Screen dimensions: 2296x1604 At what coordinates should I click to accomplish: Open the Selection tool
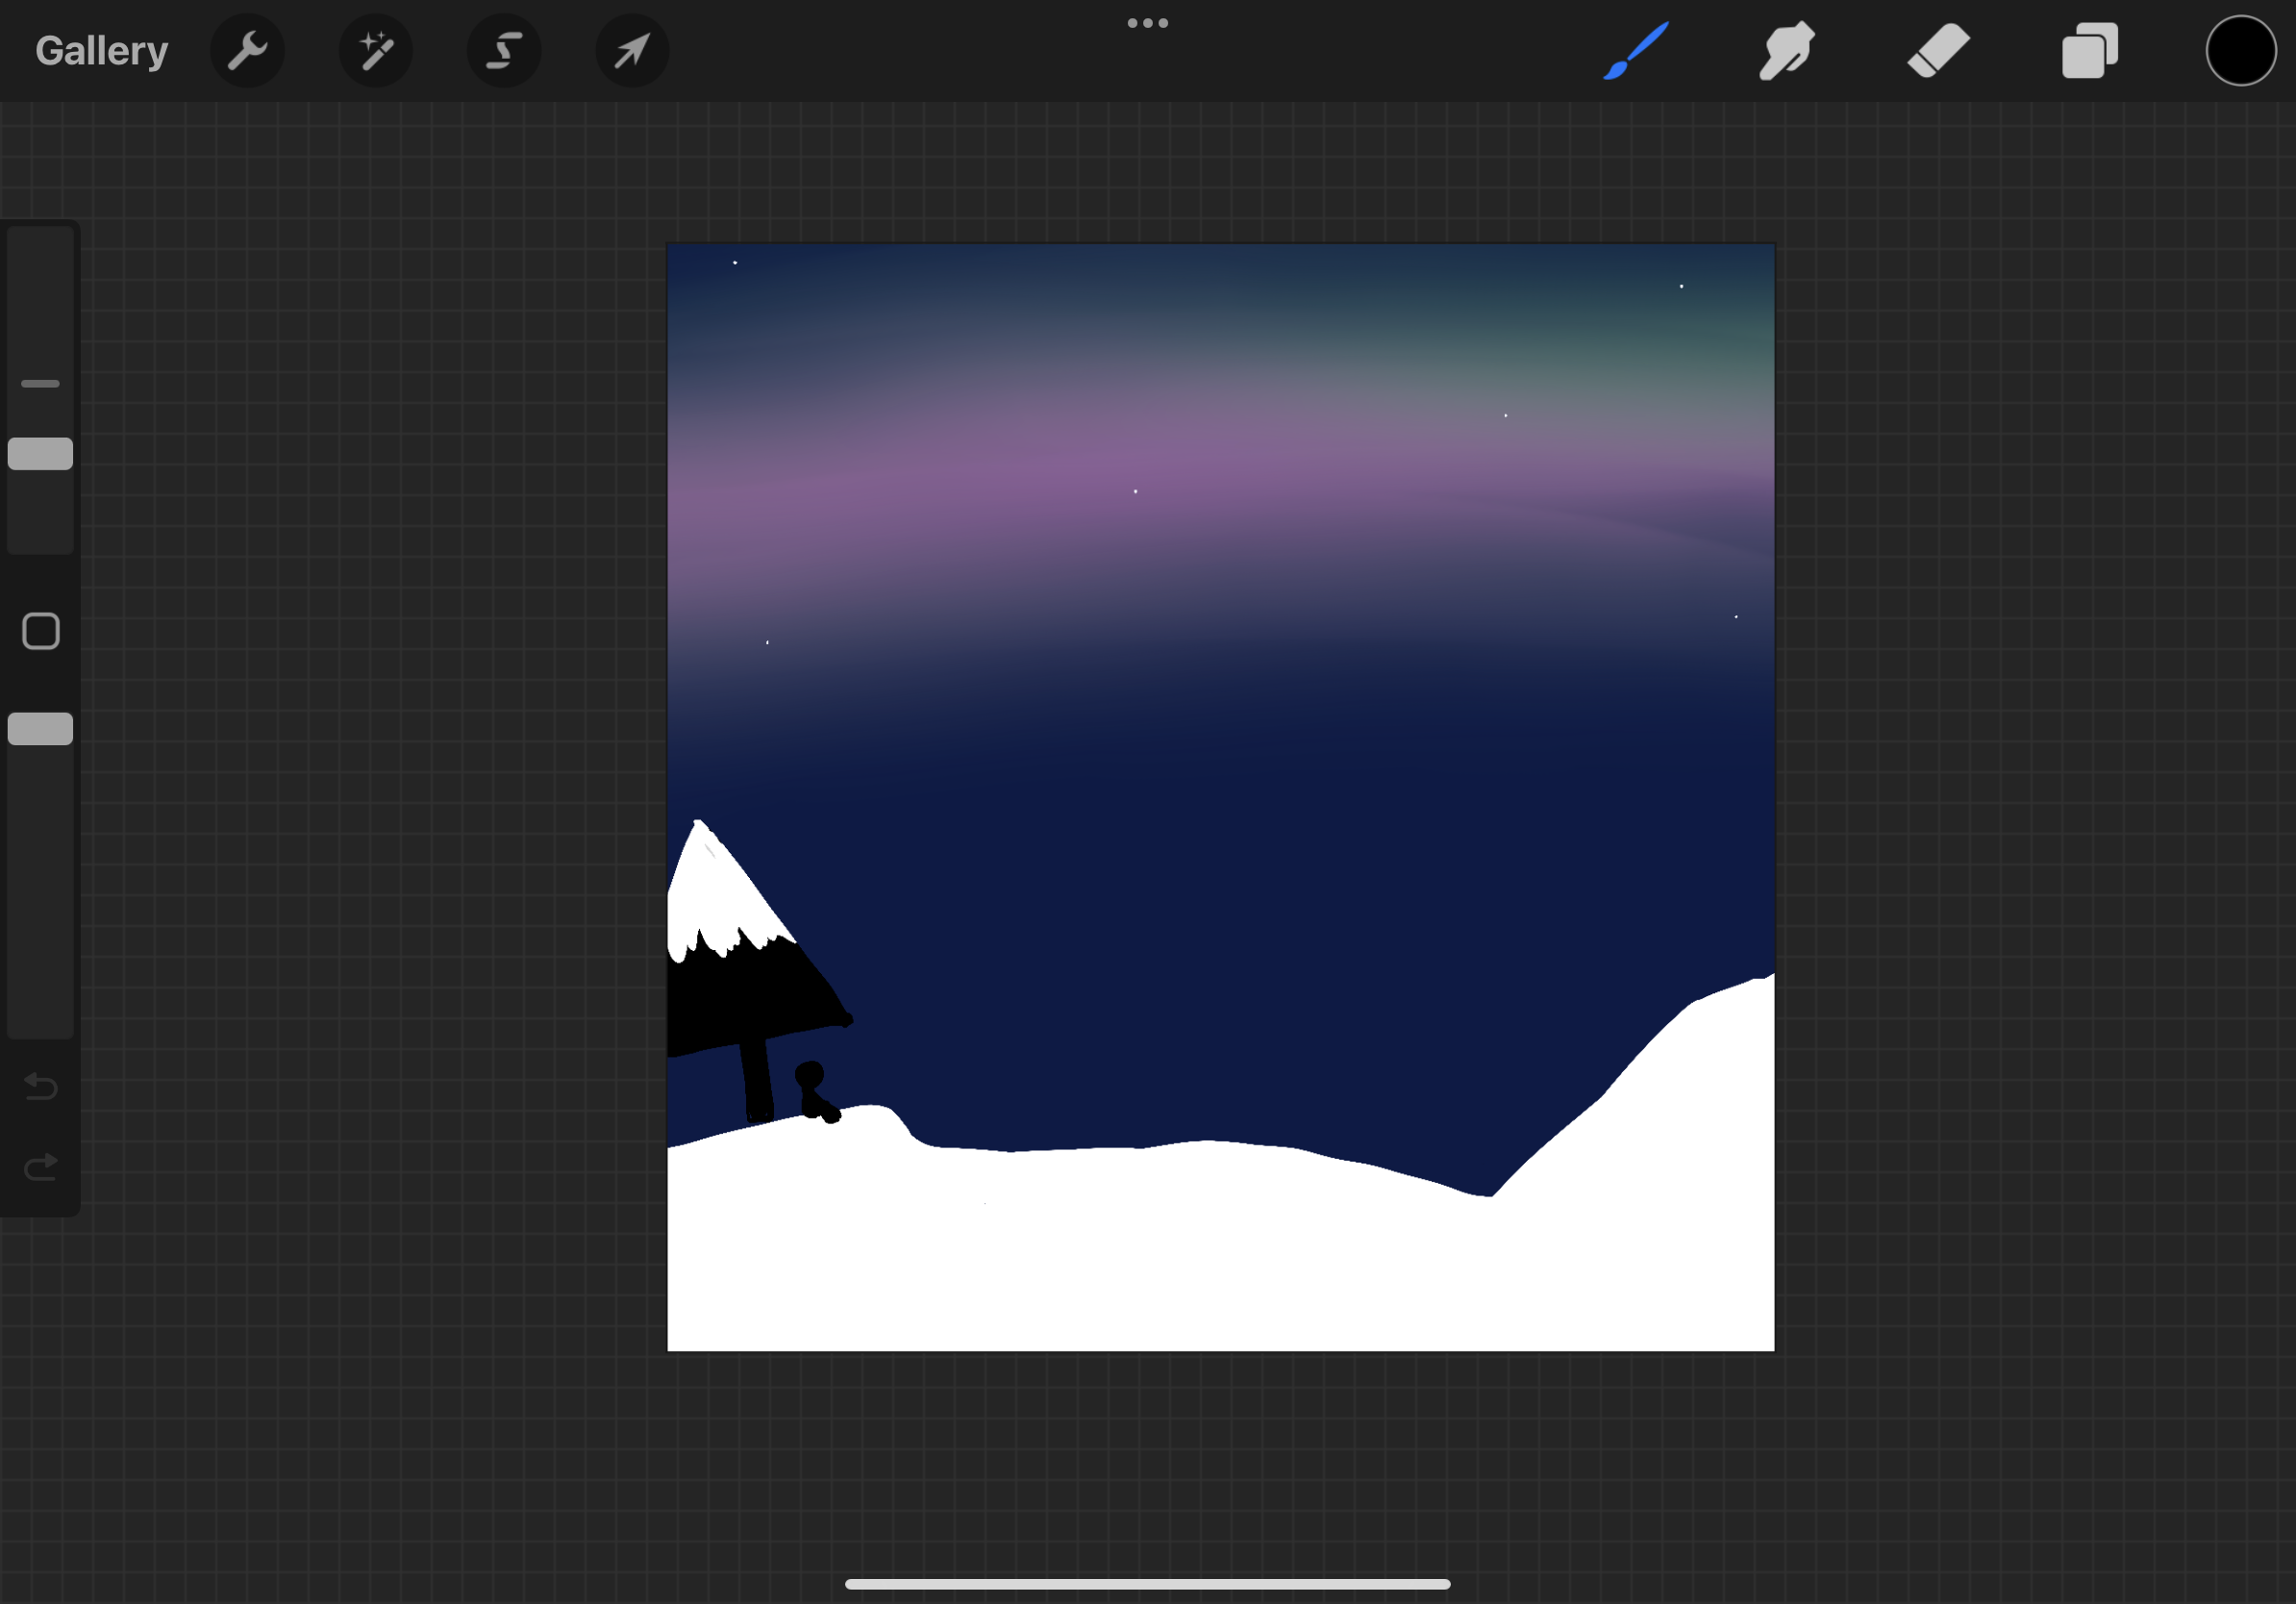pos(504,50)
